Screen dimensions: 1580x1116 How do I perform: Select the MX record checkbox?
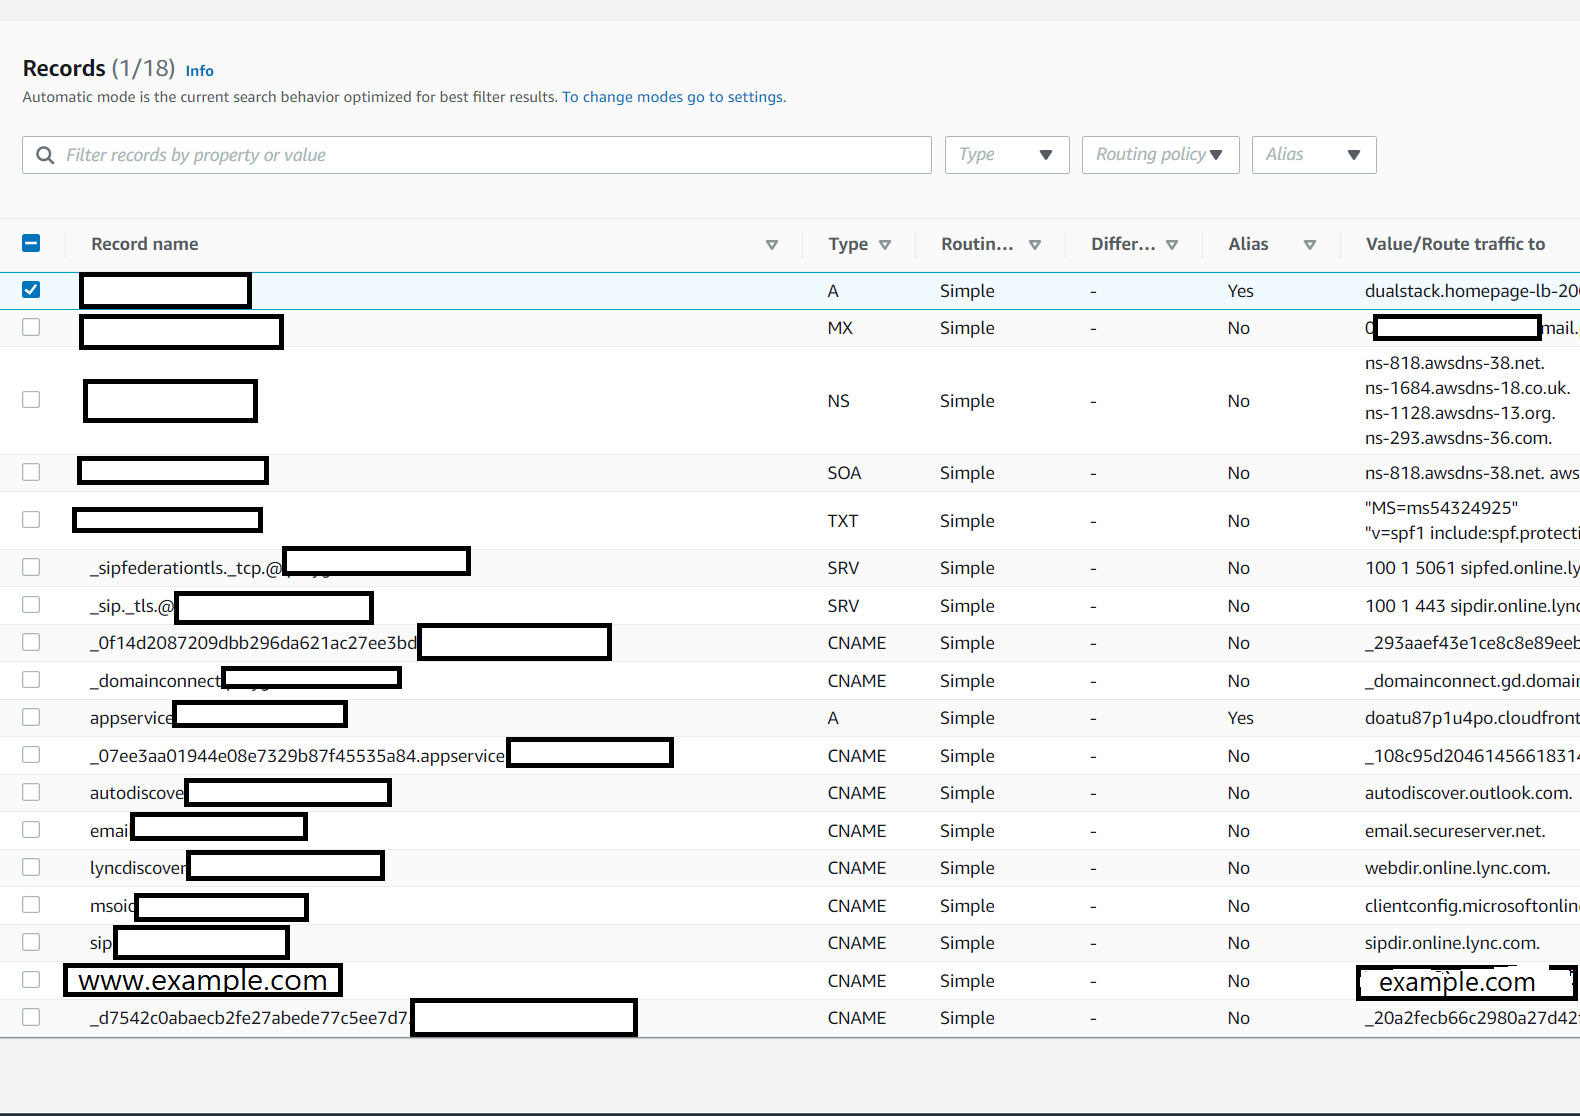coord(31,327)
